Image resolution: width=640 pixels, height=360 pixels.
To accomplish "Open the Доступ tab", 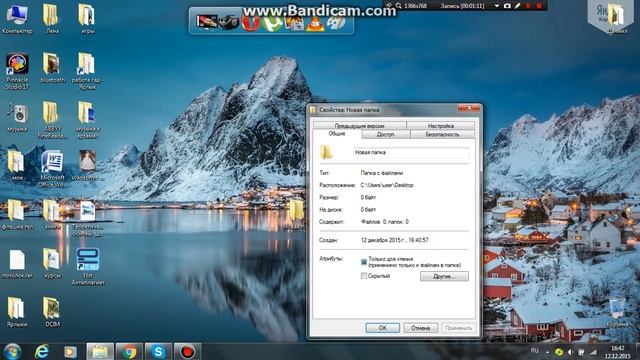I will tap(386, 134).
